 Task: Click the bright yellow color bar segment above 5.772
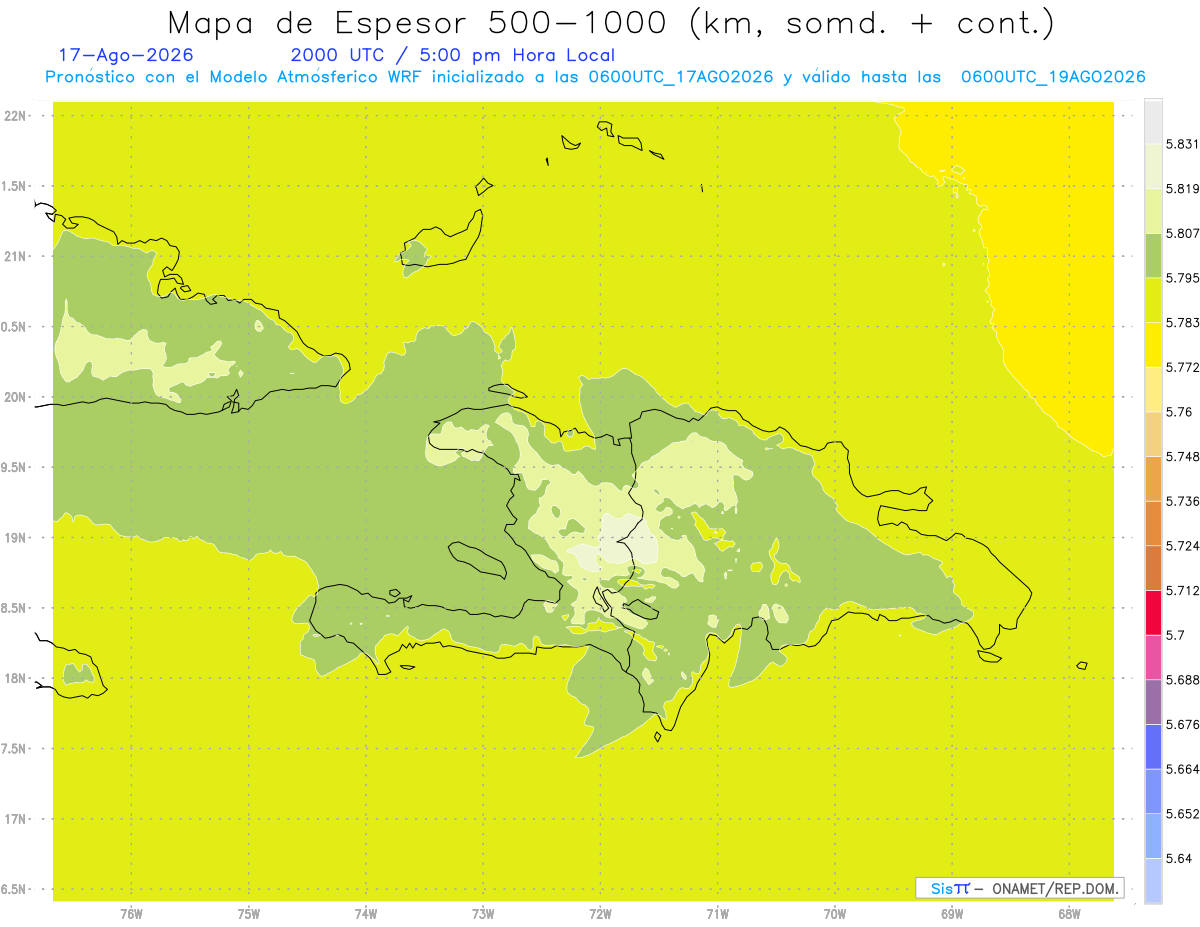click(x=1153, y=345)
